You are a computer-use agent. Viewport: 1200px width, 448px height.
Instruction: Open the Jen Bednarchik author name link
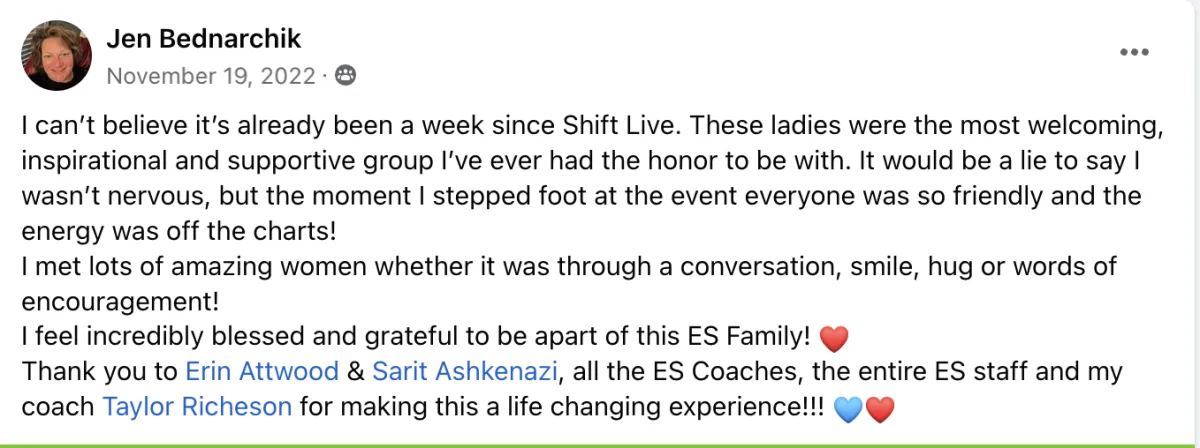click(x=203, y=40)
